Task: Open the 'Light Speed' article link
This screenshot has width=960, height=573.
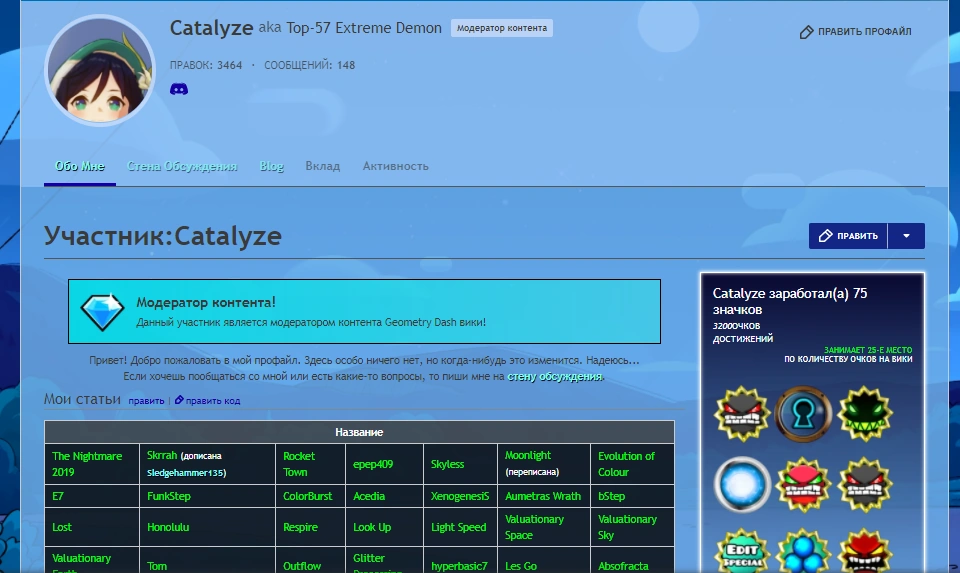Action: (459, 527)
